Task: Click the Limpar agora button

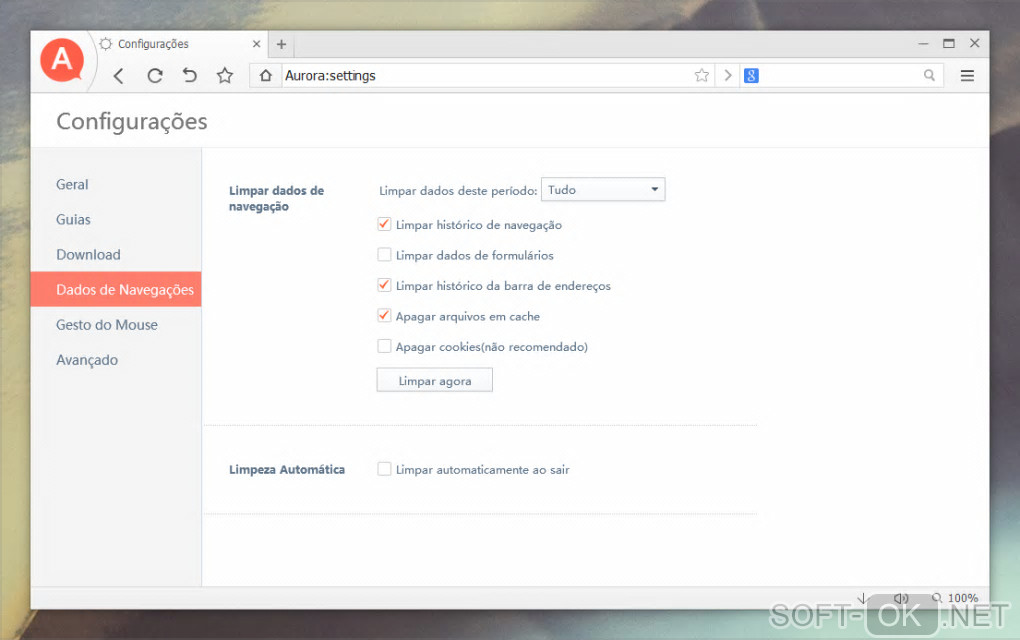Action: 435,380
